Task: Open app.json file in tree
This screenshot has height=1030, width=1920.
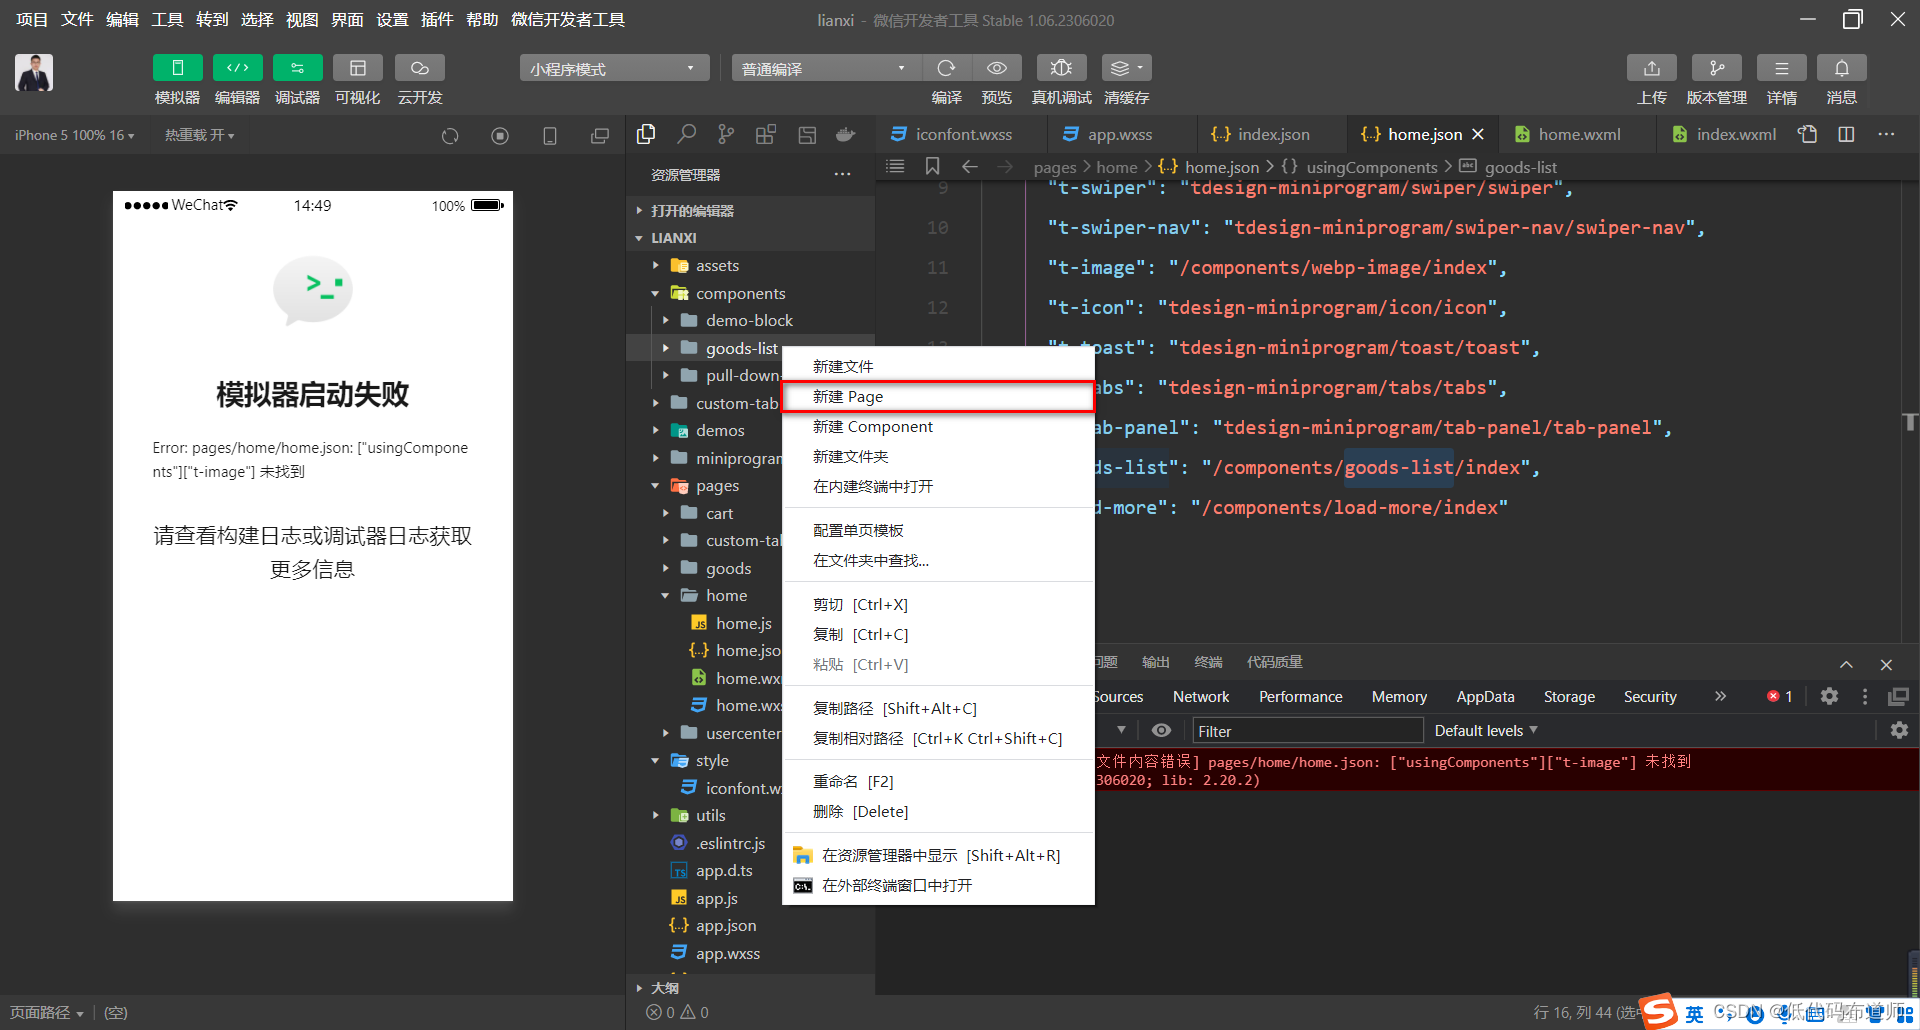Action: 726,925
